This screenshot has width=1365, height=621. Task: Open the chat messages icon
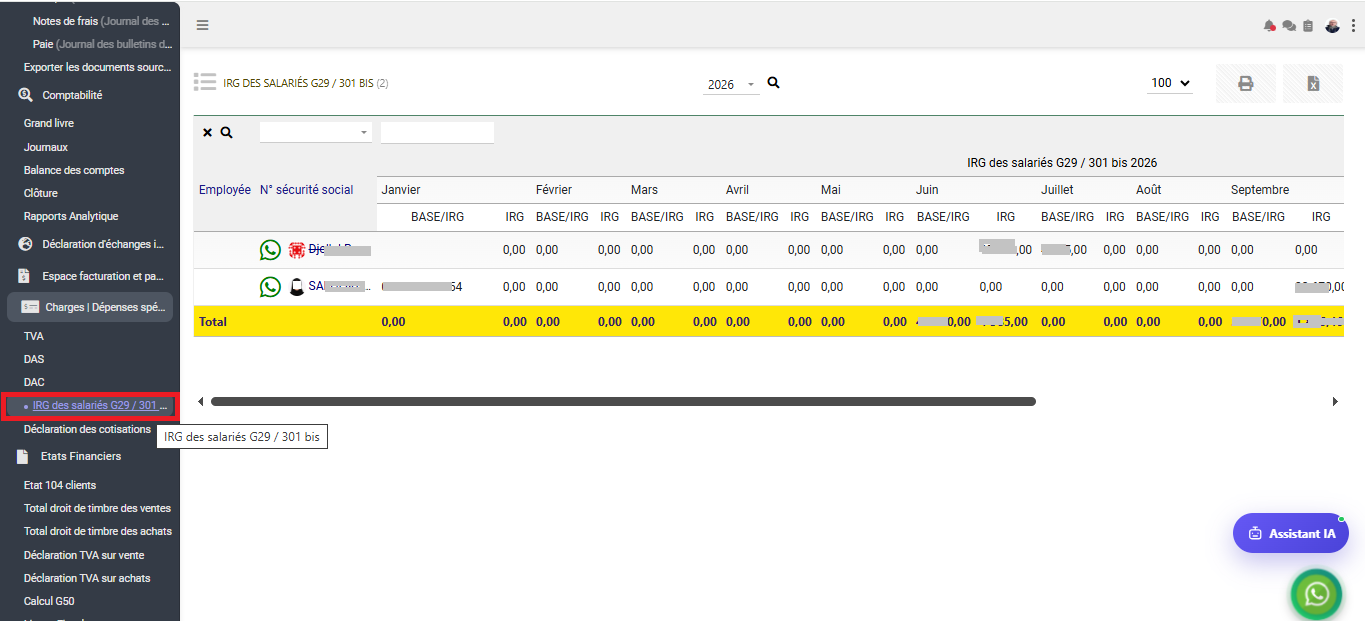click(x=1289, y=26)
